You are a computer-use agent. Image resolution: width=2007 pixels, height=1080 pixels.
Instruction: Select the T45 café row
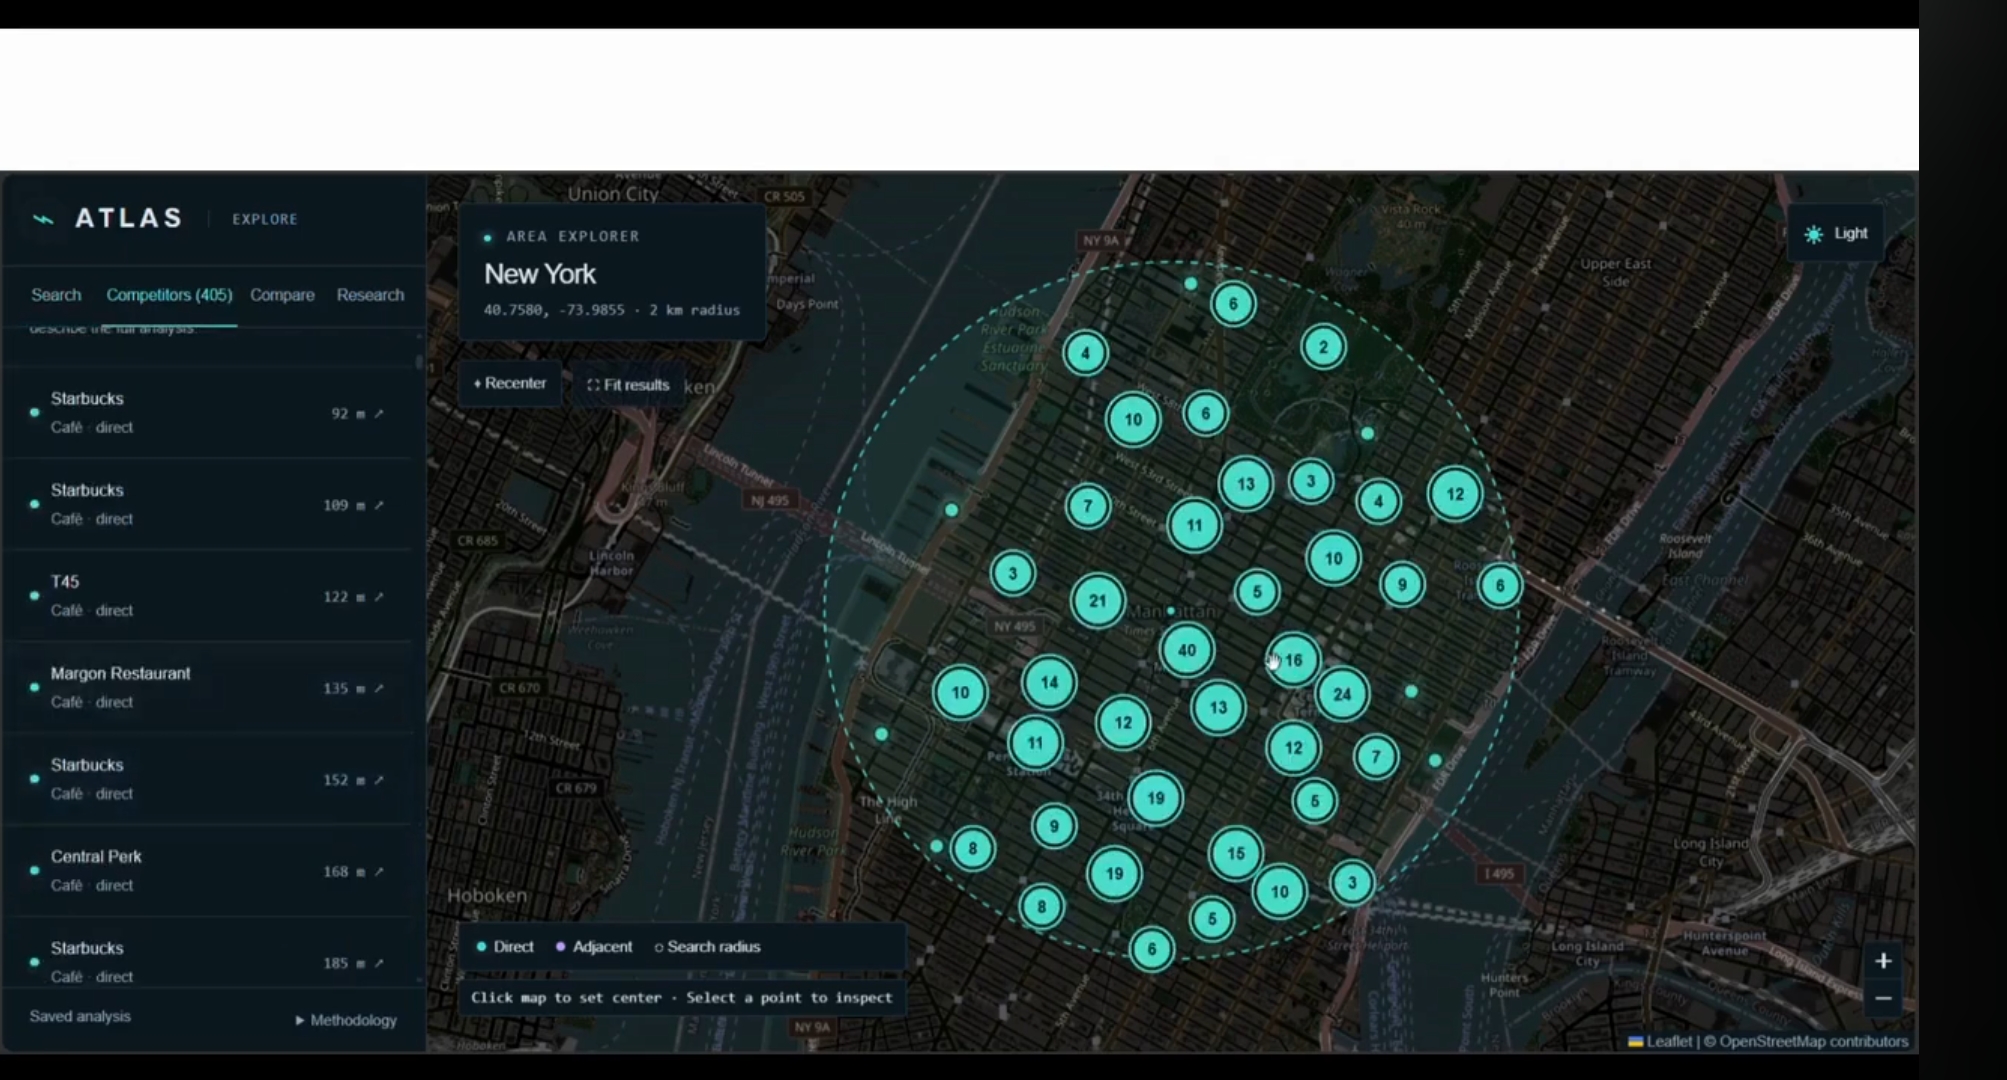point(208,596)
